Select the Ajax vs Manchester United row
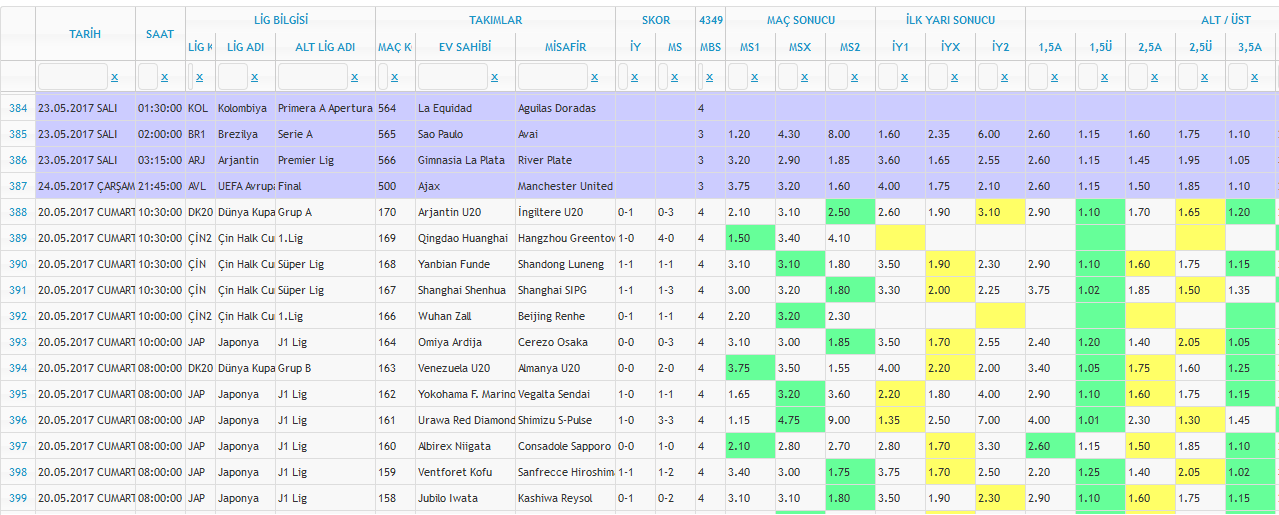The width and height of the screenshot is (1279, 515). tap(640, 186)
